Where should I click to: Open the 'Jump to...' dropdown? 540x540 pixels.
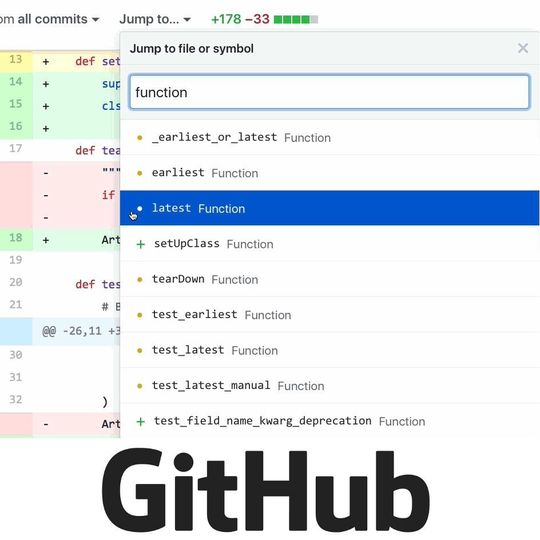[155, 19]
